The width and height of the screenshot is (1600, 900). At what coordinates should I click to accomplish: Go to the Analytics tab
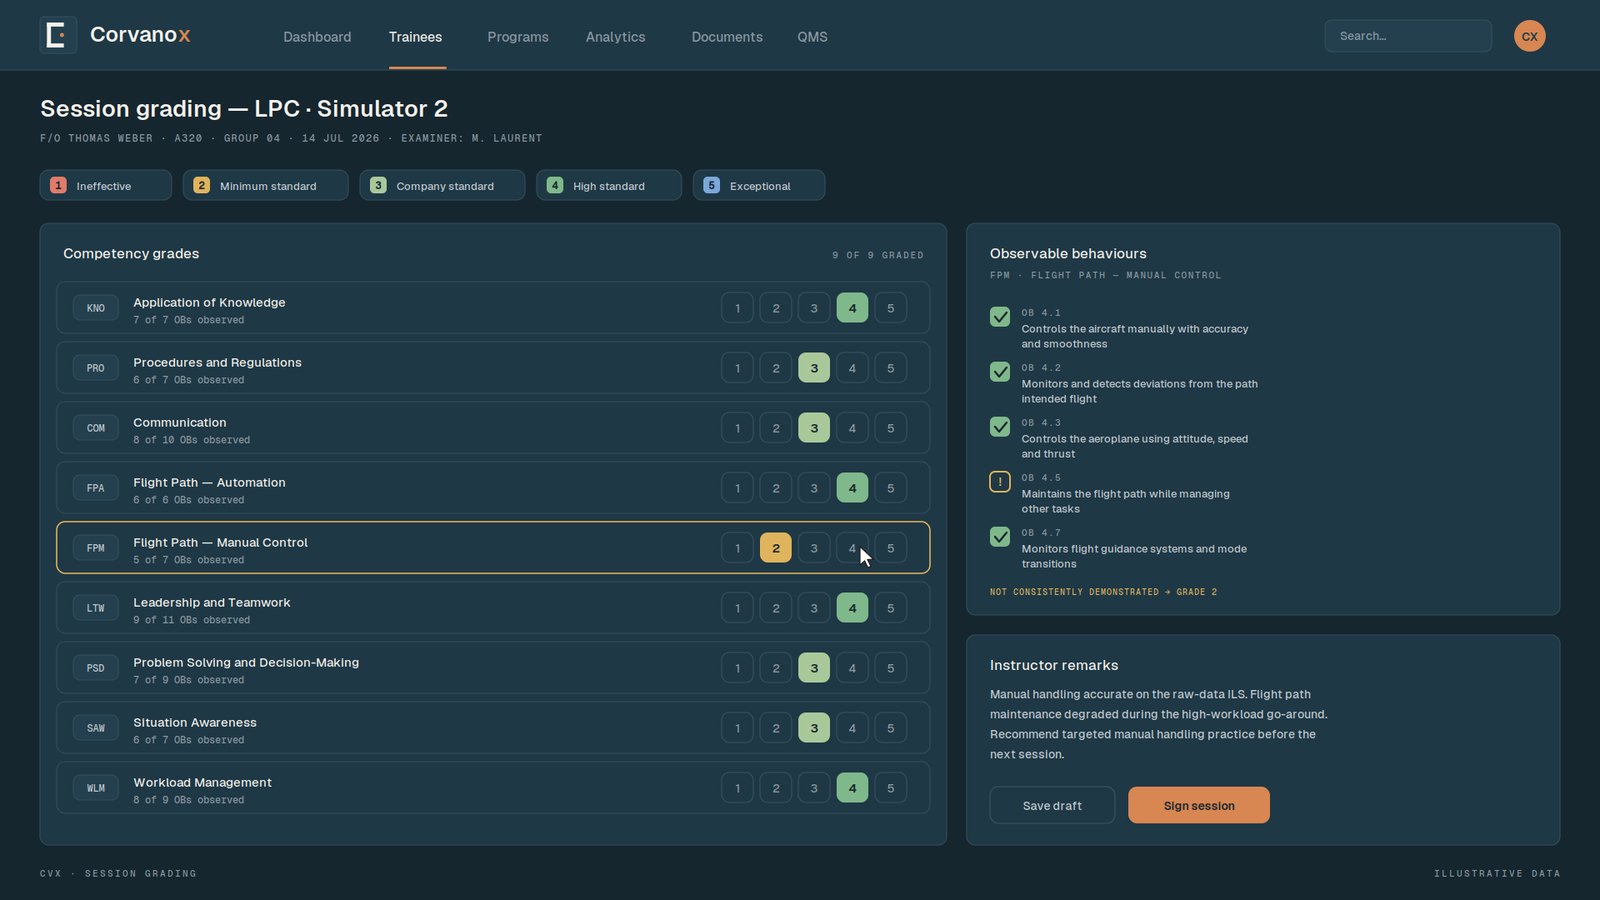point(615,37)
